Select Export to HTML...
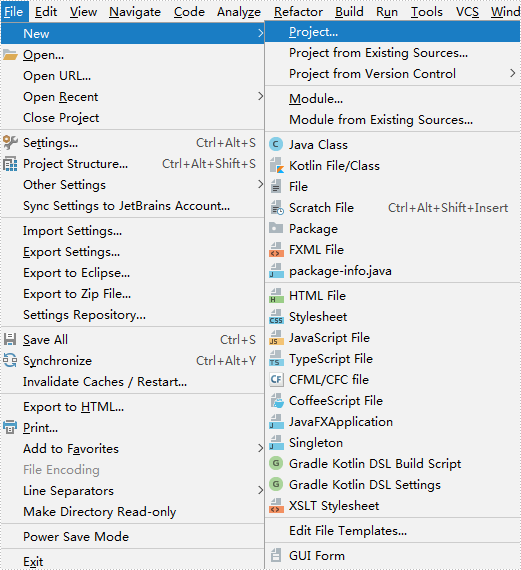This screenshot has width=521, height=570. (132, 407)
